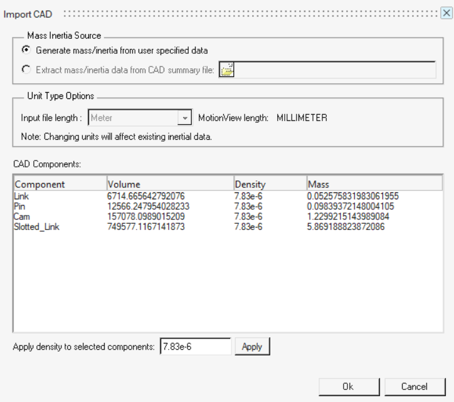Apply density to selected components
The height and width of the screenshot is (402, 454).
point(252,347)
